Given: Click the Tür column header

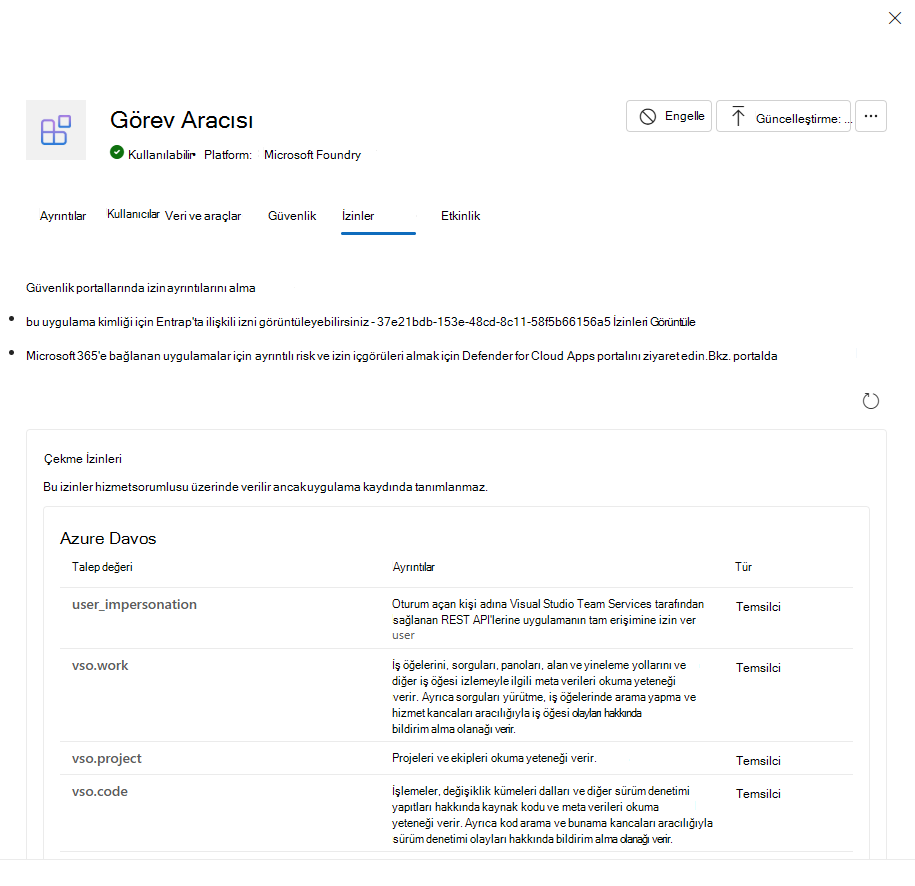Looking at the screenshot, I should [x=743, y=567].
